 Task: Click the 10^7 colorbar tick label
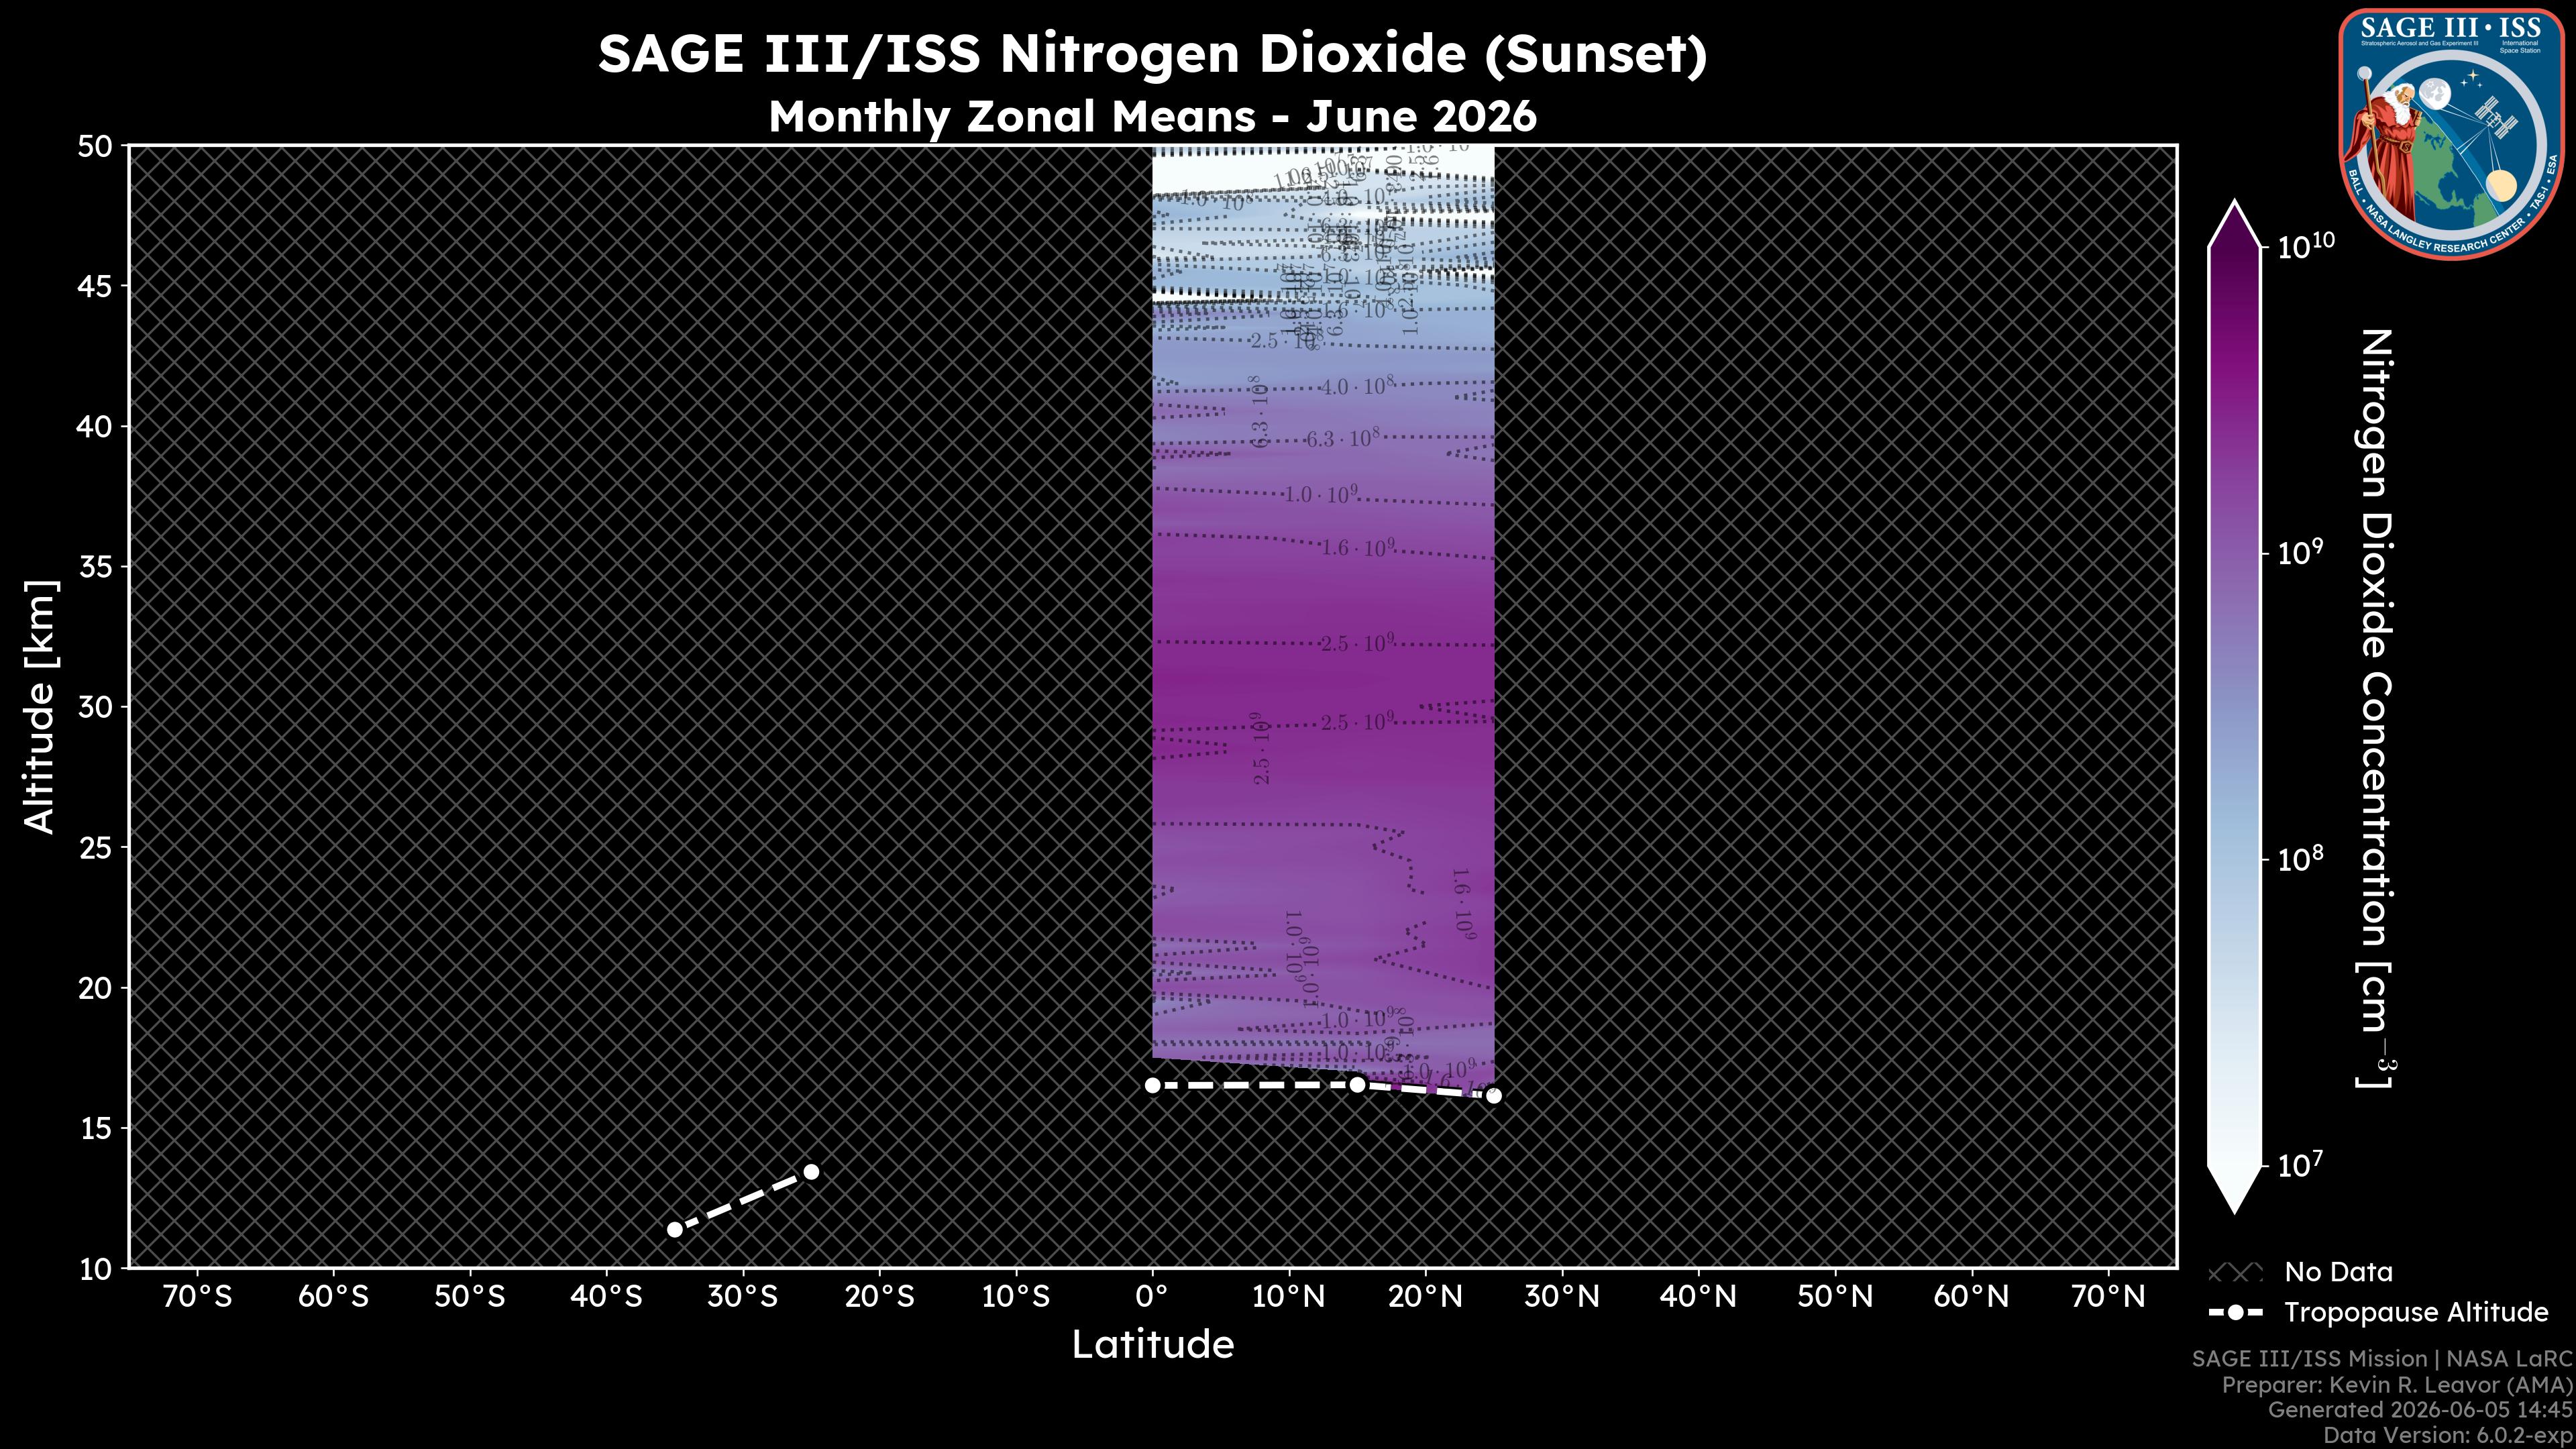(x=2300, y=1165)
